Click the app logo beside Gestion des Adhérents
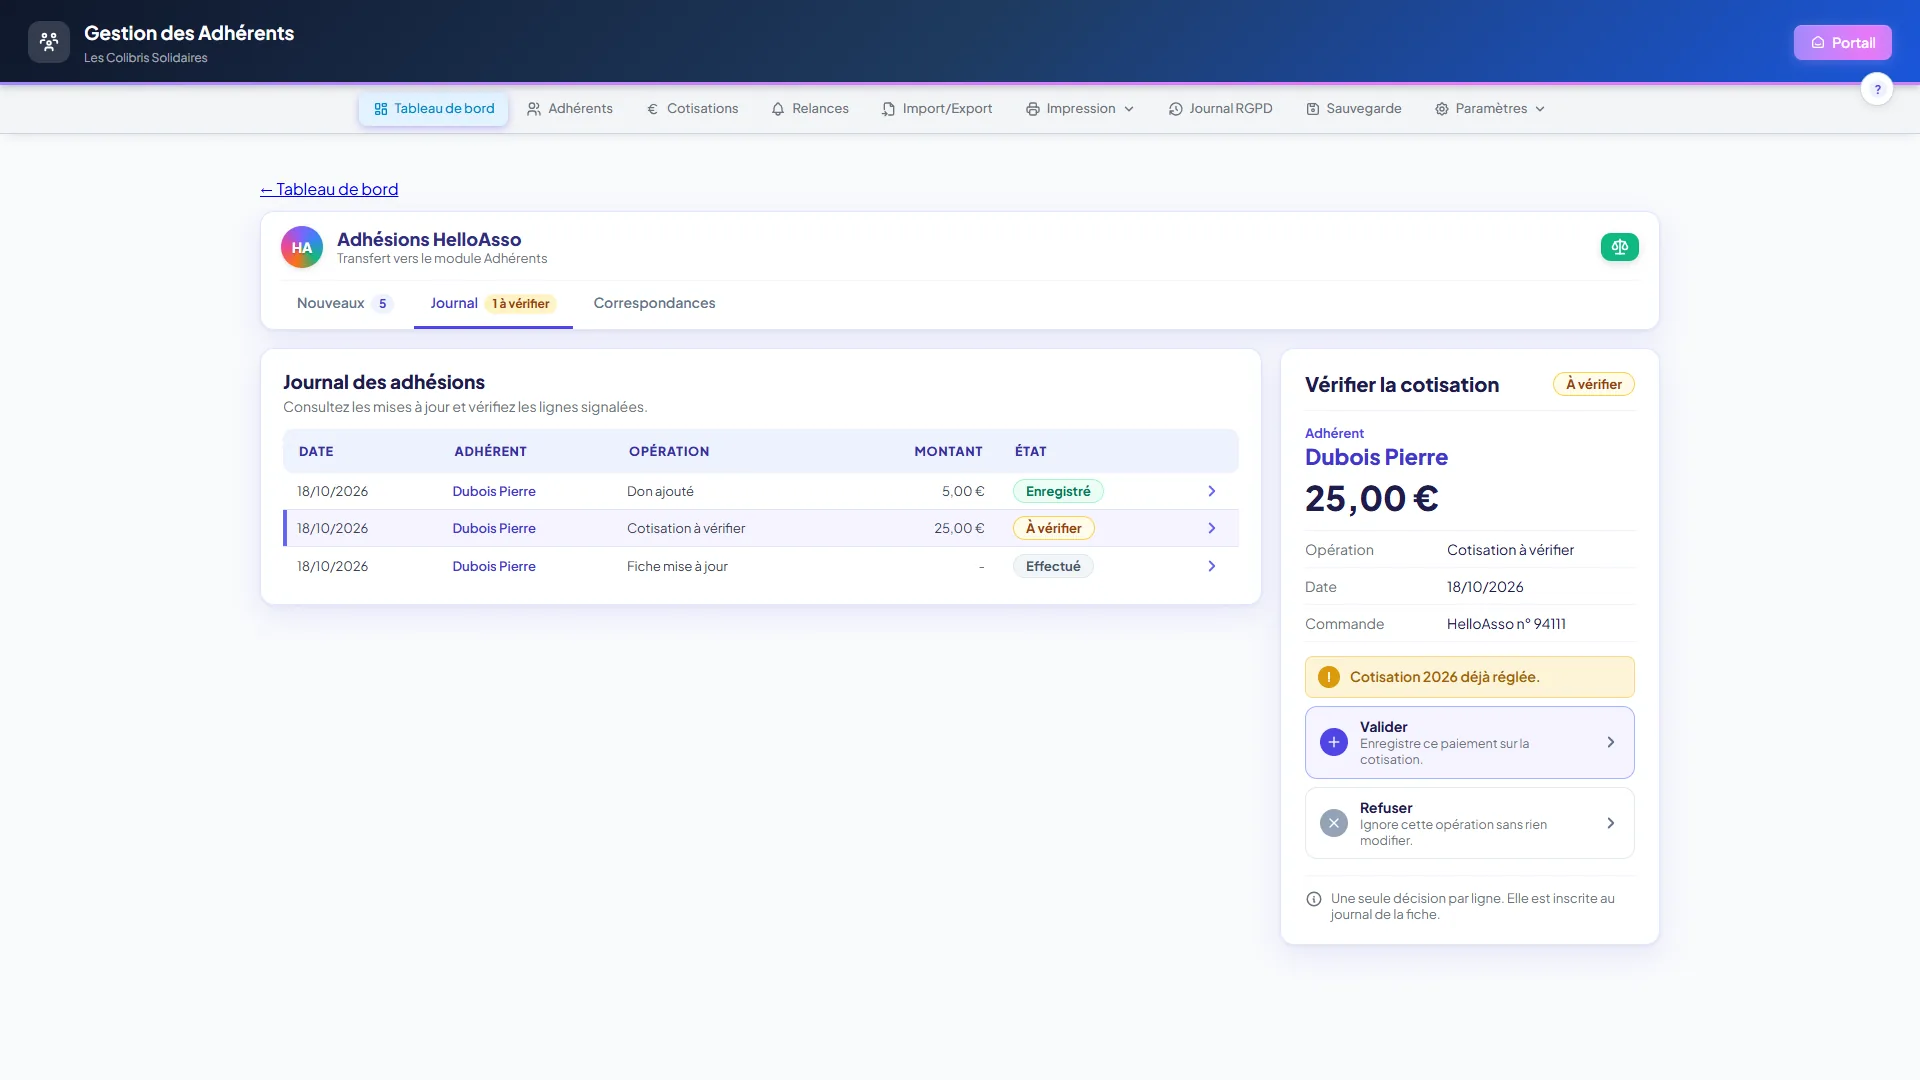This screenshot has height=1080, width=1920. (49, 42)
